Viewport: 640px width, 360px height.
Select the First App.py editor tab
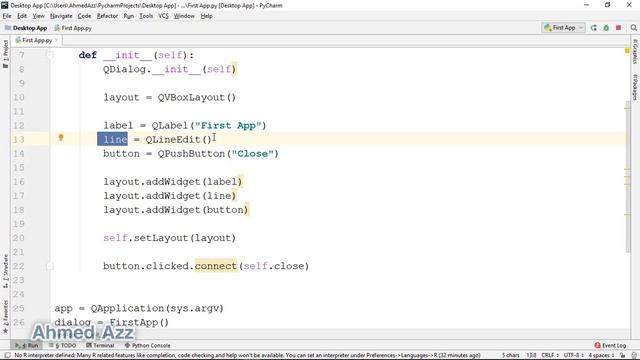coord(36,40)
